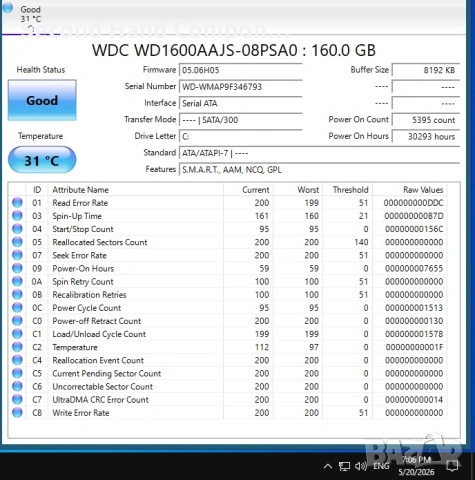Click the status icon for Spin-Up Time
The height and width of the screenshot is (480, 475).
17,216
